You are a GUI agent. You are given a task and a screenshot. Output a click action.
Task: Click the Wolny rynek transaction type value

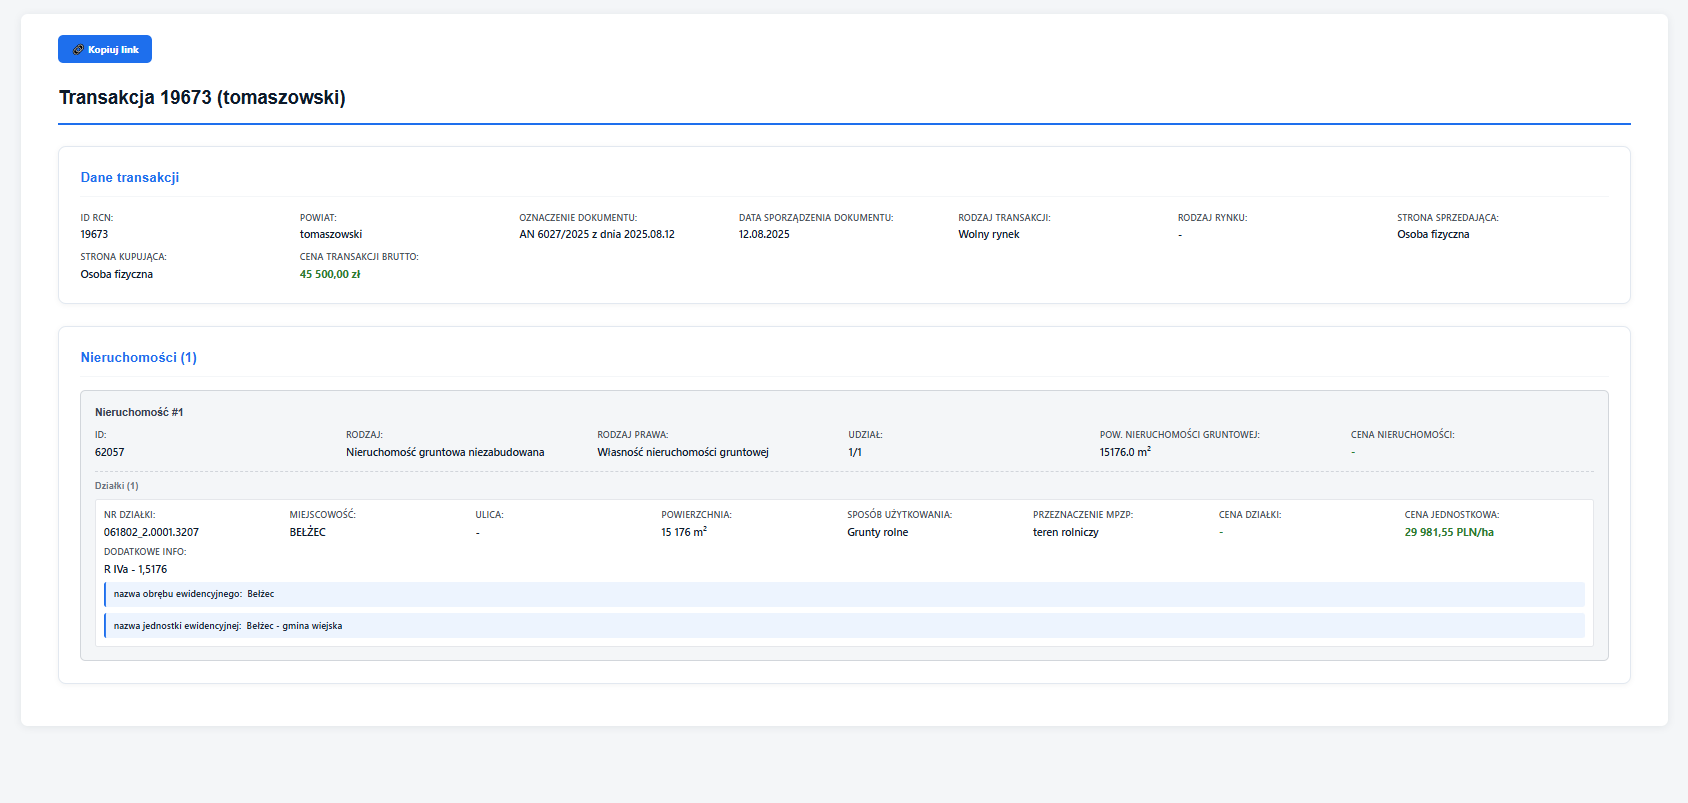tap(988, 234)
